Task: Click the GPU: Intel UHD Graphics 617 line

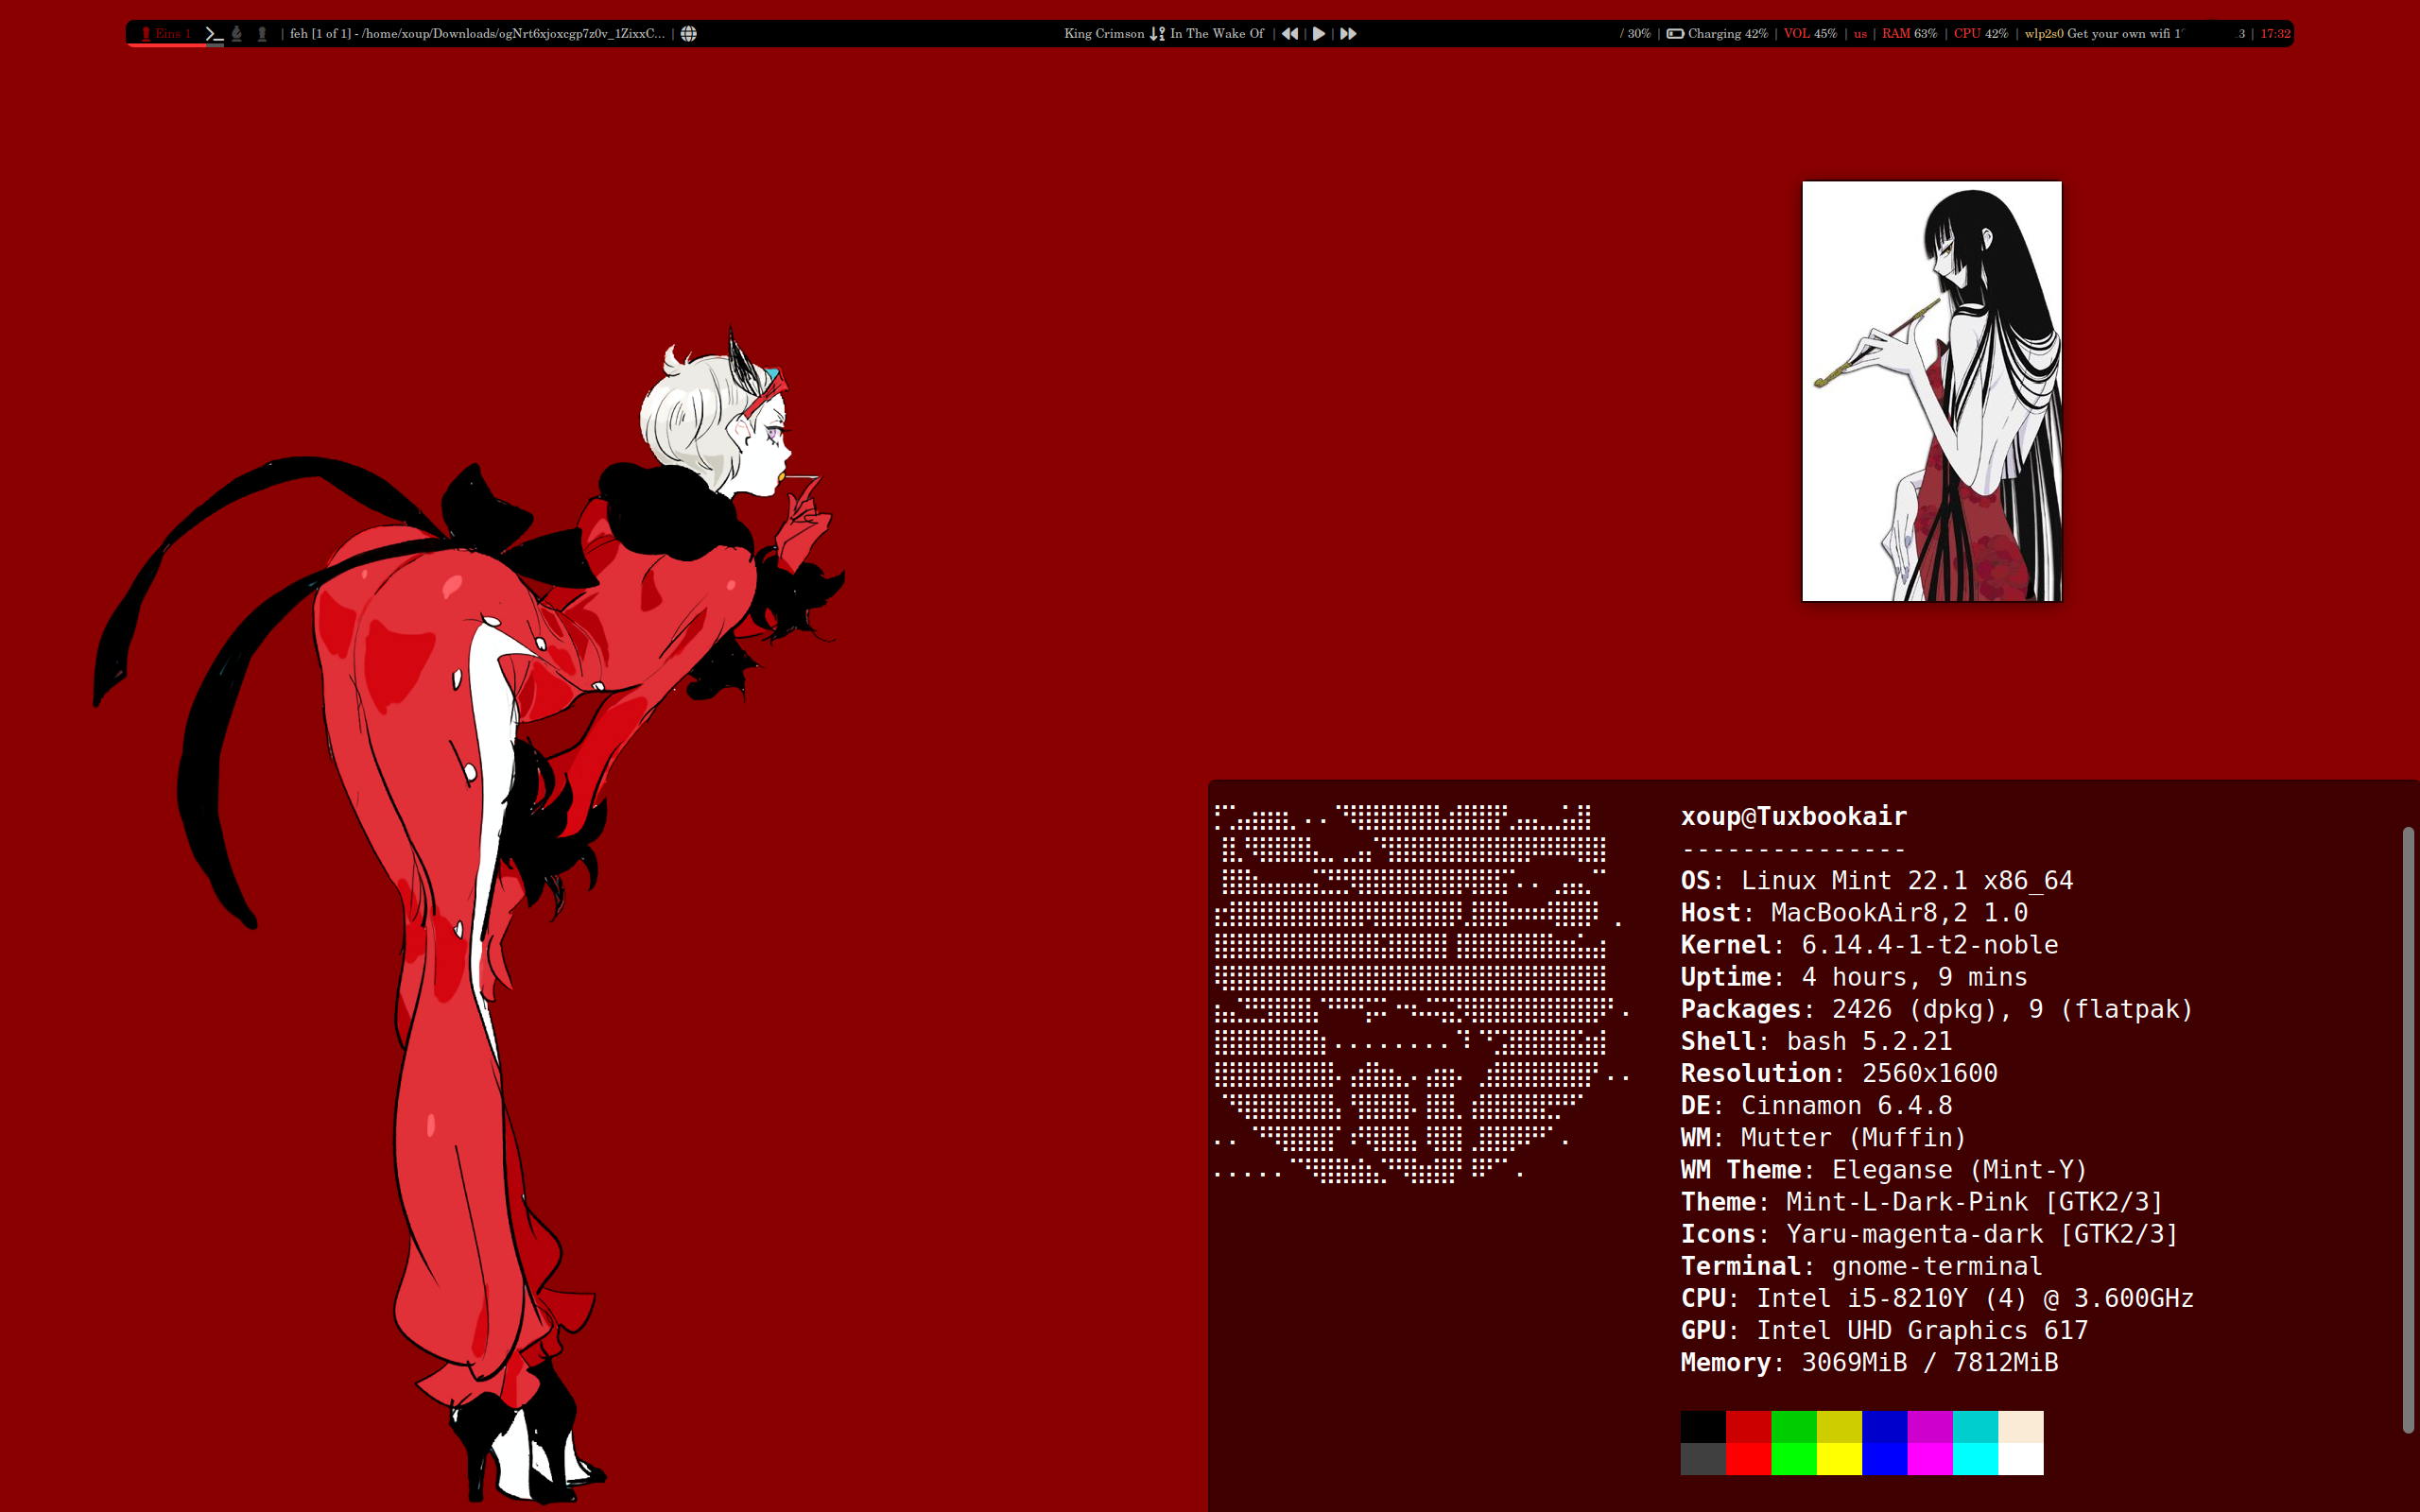Action: click(1884, 1329)
